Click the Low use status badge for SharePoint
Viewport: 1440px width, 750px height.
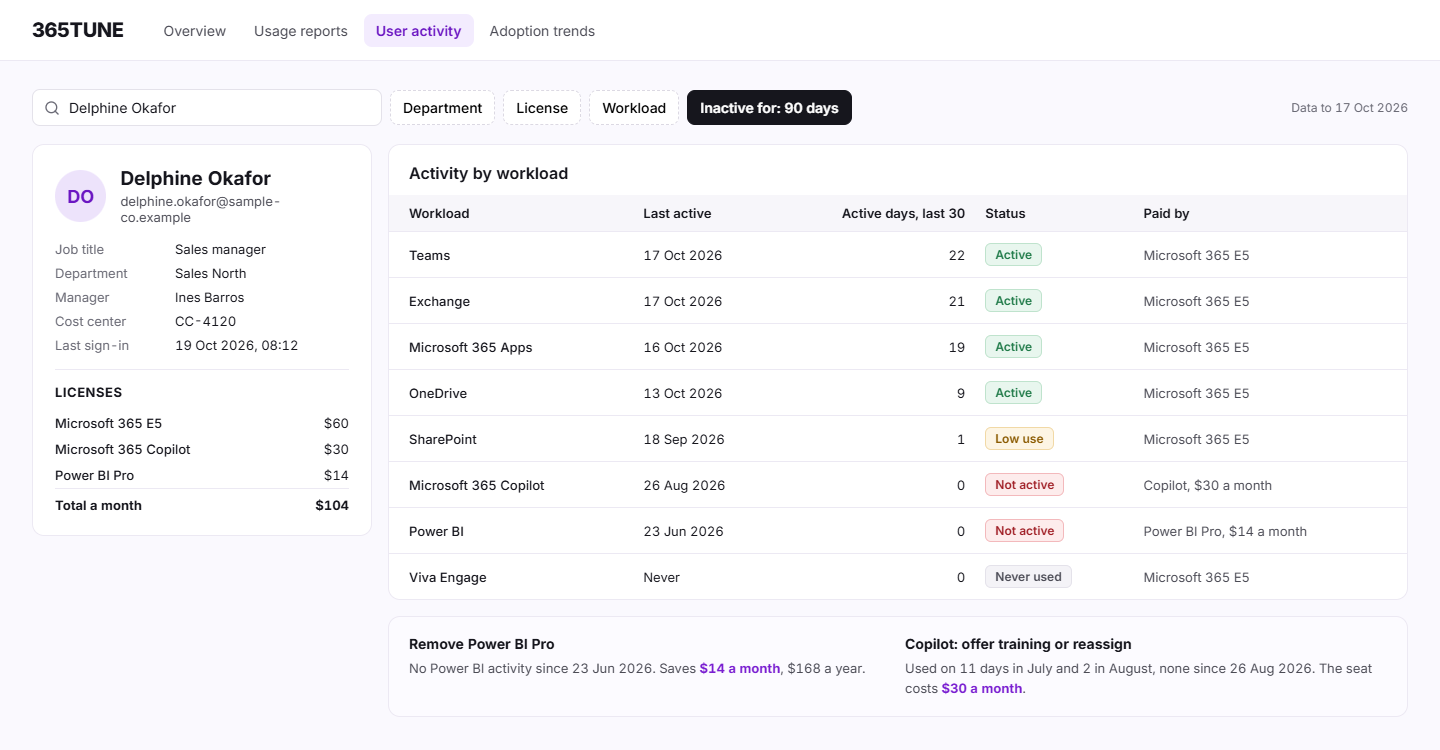pos(1019,439)
